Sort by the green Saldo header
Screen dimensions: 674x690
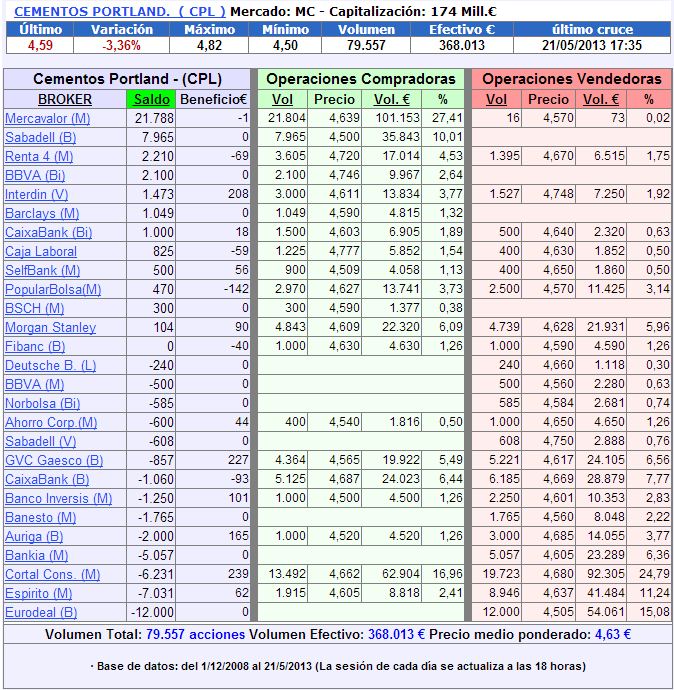coord(151,99)
